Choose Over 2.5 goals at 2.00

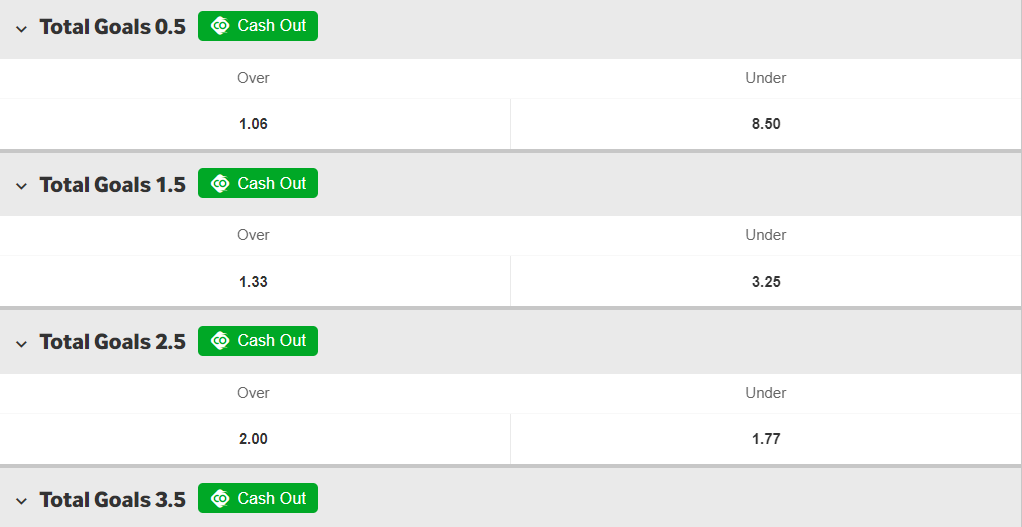coord(255,438)
